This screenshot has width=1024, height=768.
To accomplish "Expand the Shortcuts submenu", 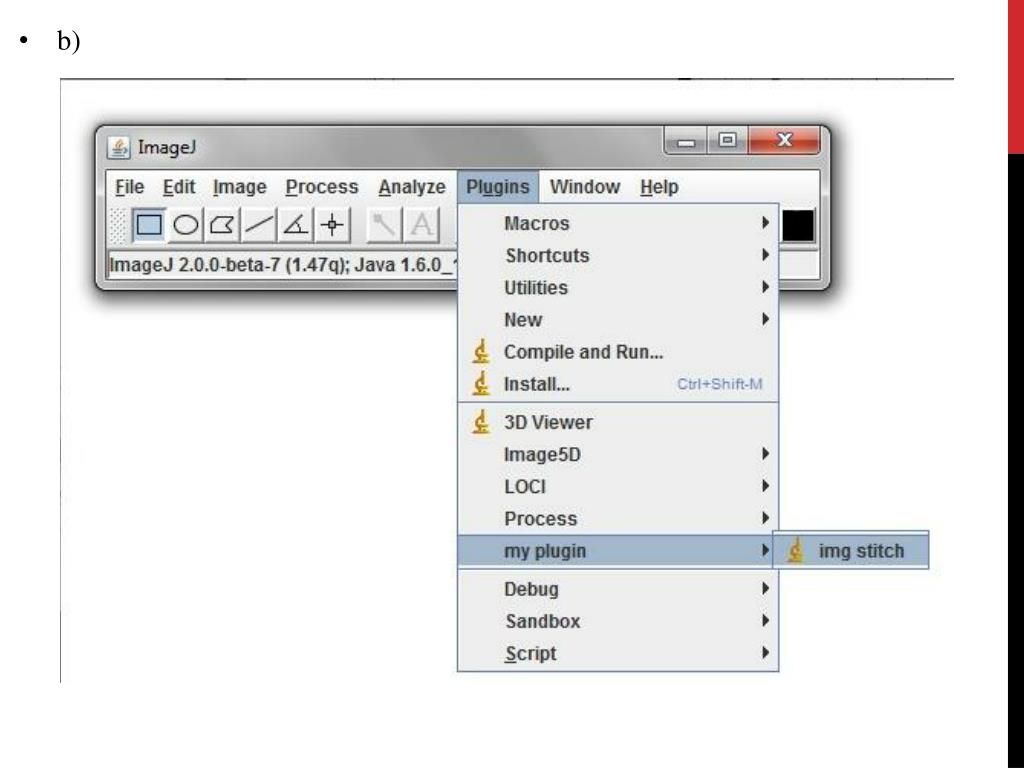I will click(x=618, y=255).
